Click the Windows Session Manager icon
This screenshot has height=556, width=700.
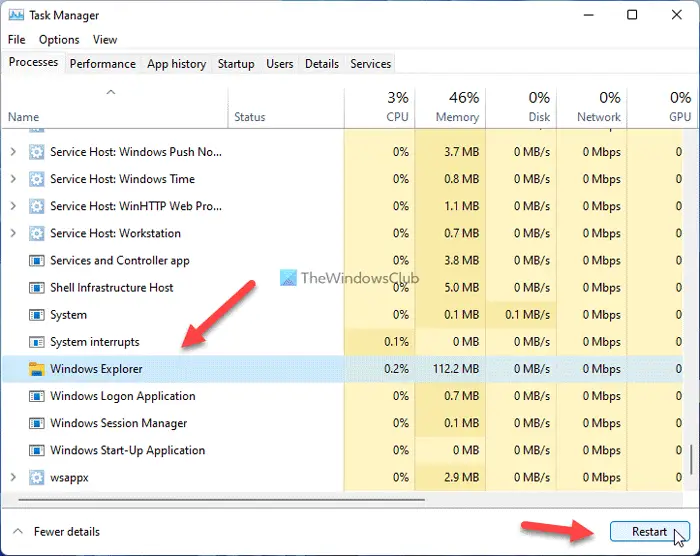click(x=37, y=423)
